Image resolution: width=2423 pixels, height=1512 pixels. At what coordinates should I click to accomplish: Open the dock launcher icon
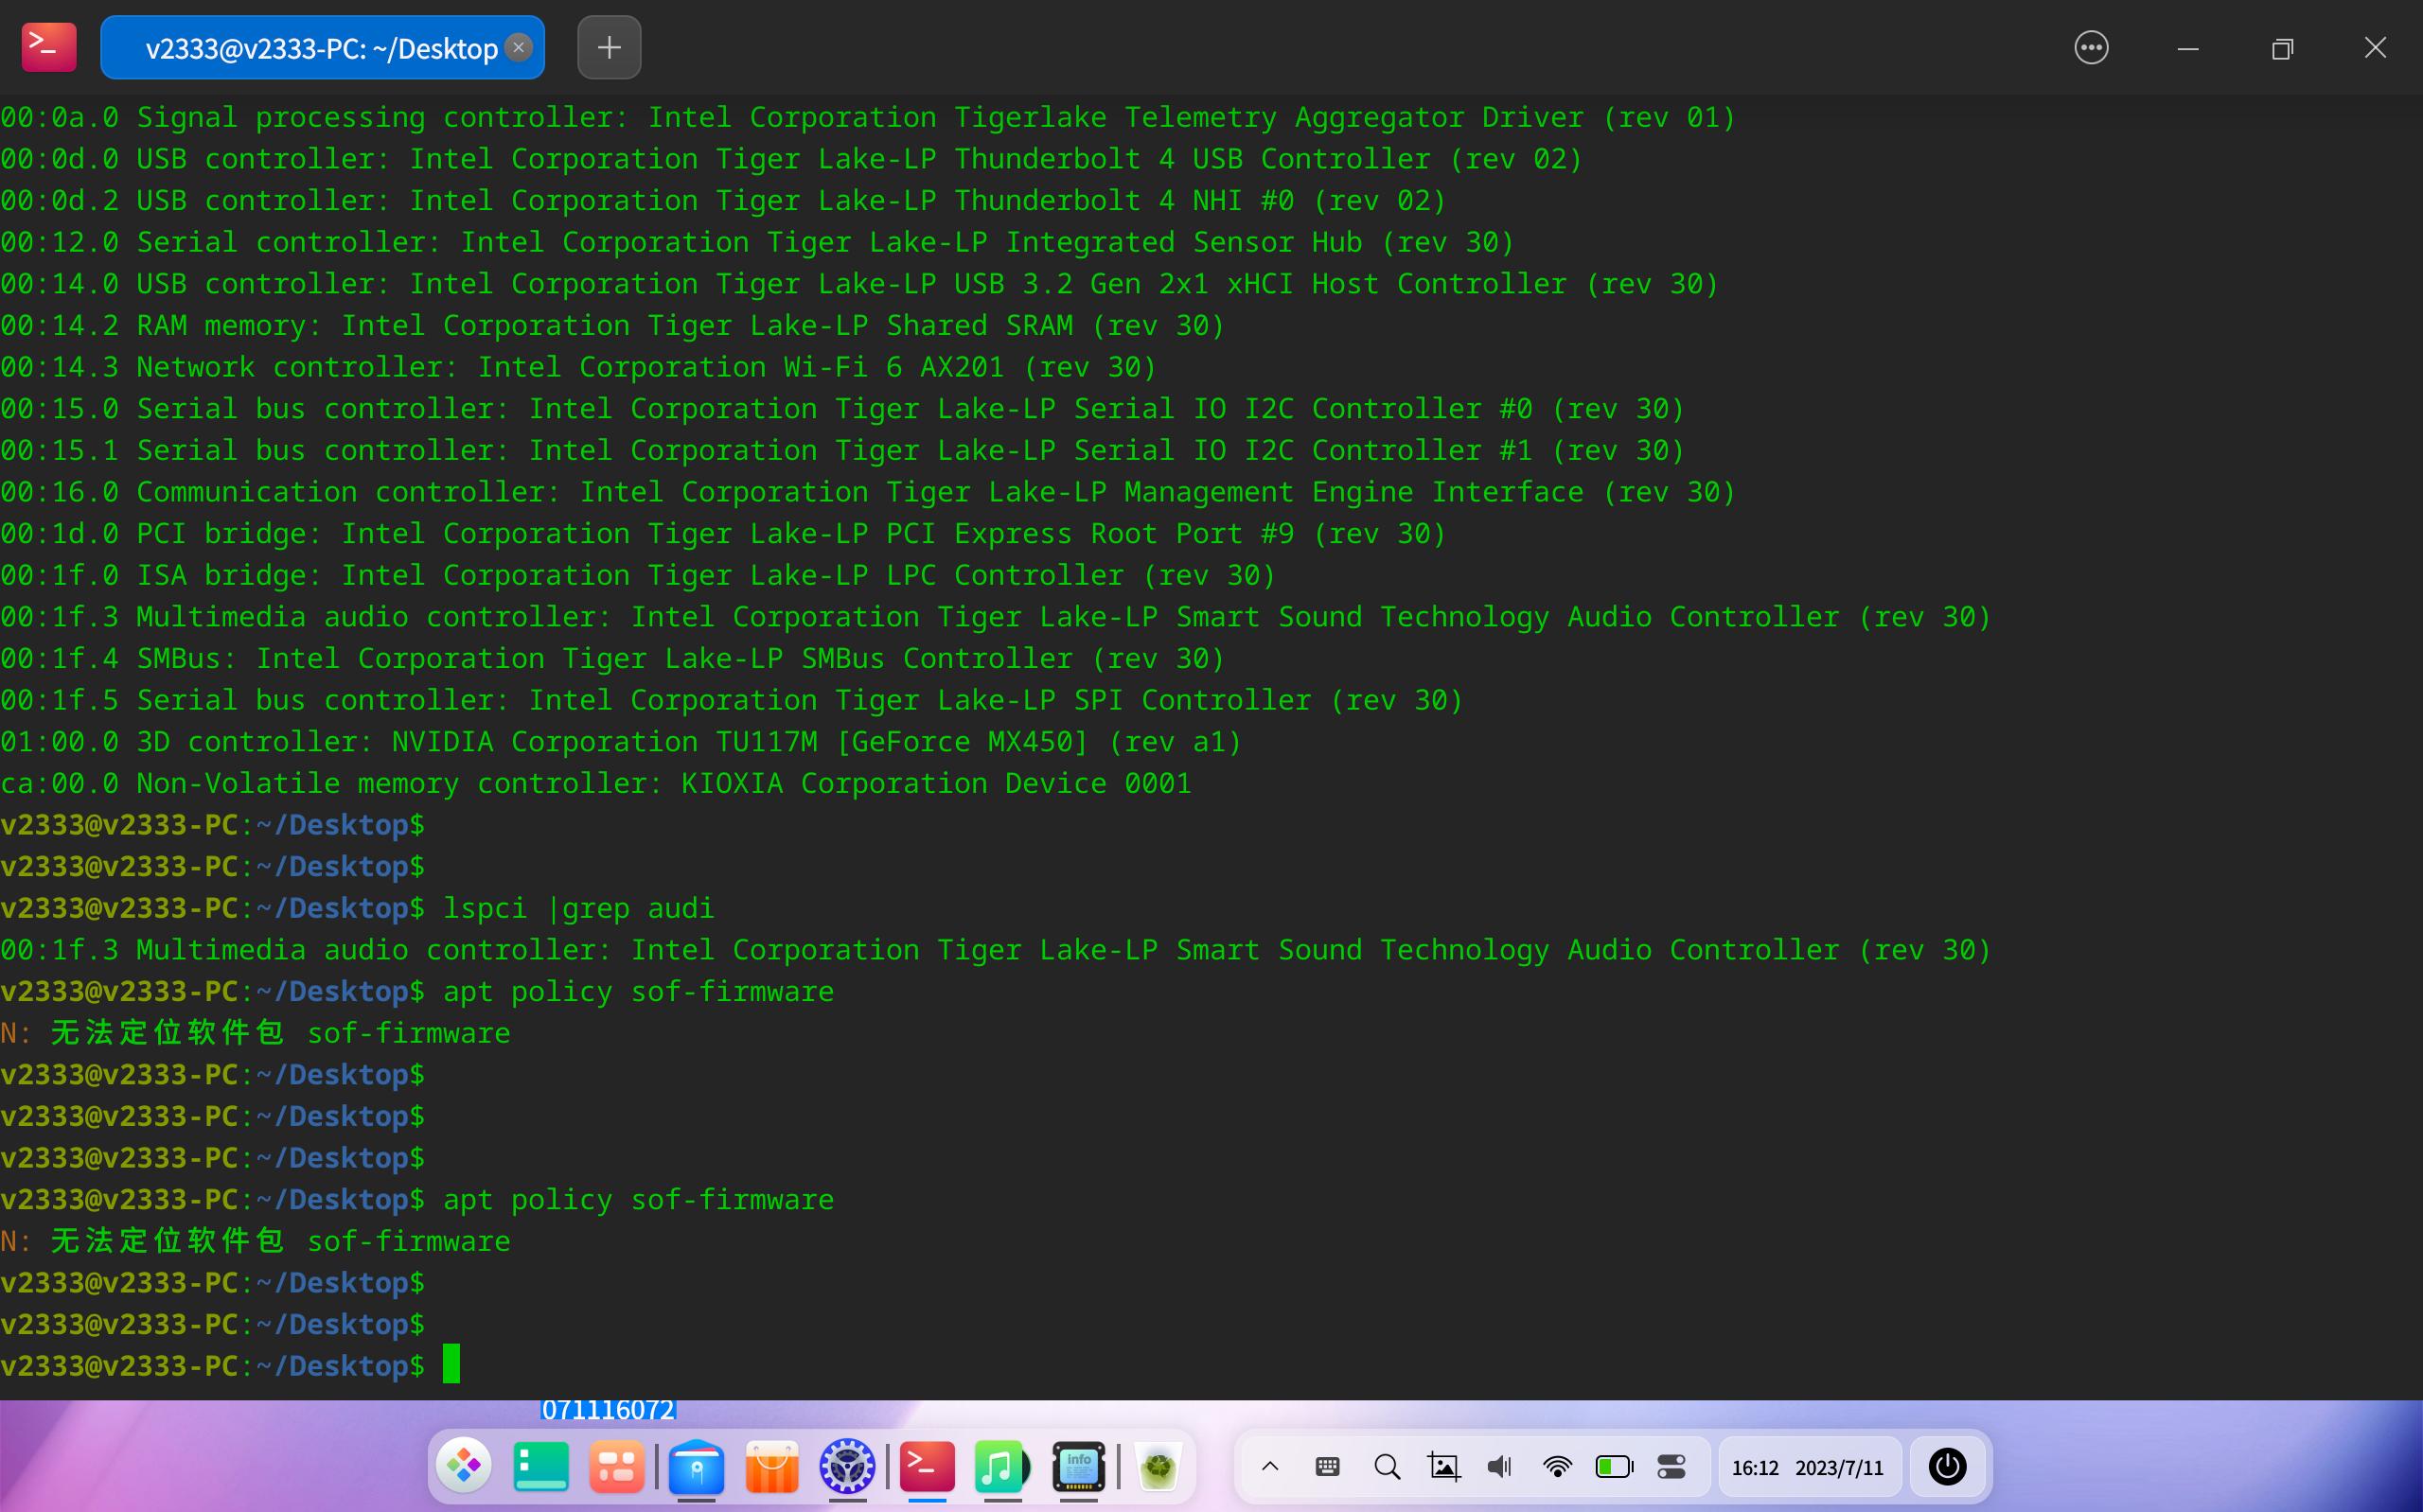click(464, 1466)
